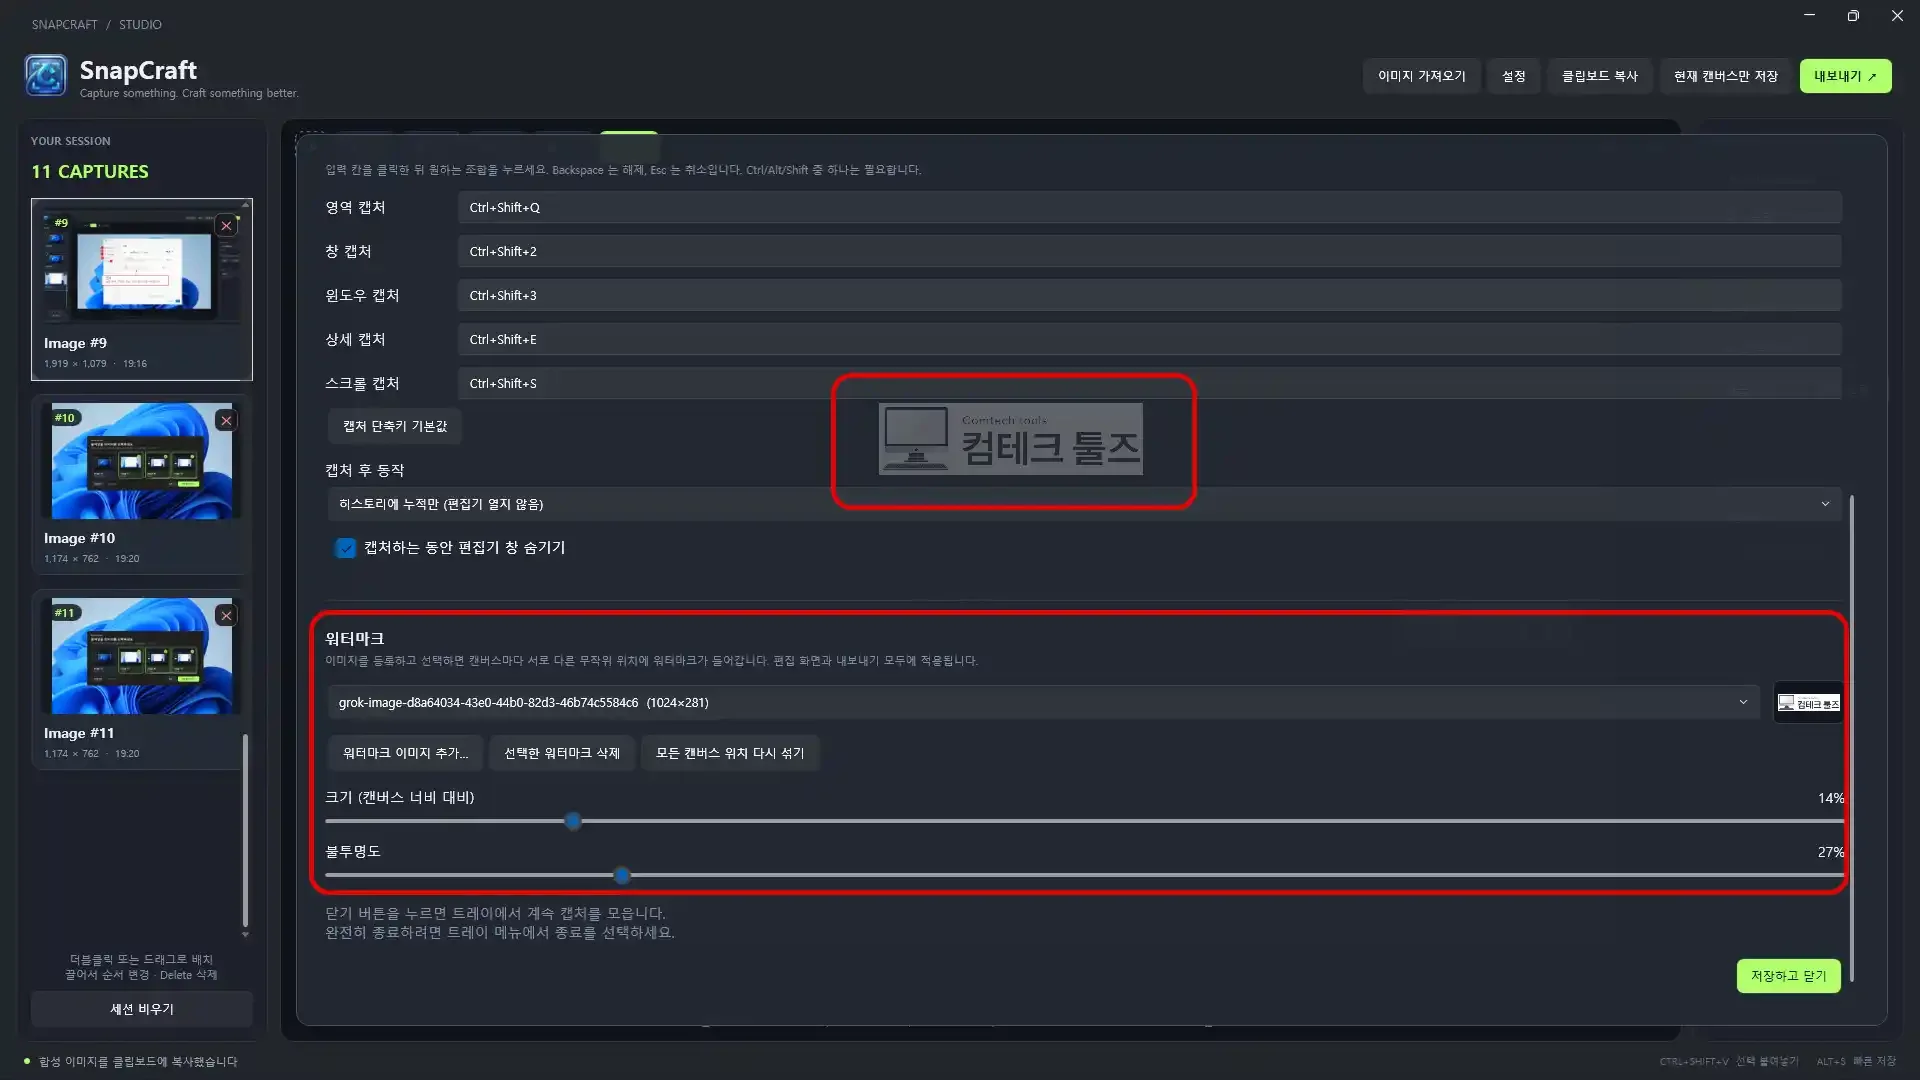1920x1080 pixels.
Task: Expand the watermark image selection dropdown
Action: point(1043,703)
